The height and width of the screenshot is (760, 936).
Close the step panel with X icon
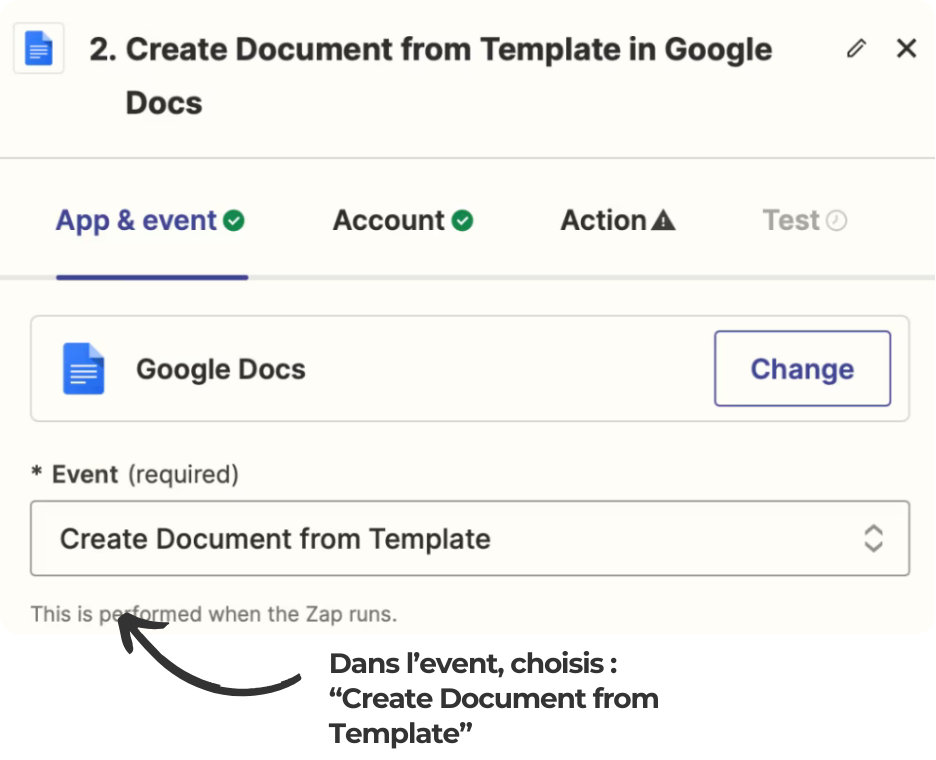(906, 48)
